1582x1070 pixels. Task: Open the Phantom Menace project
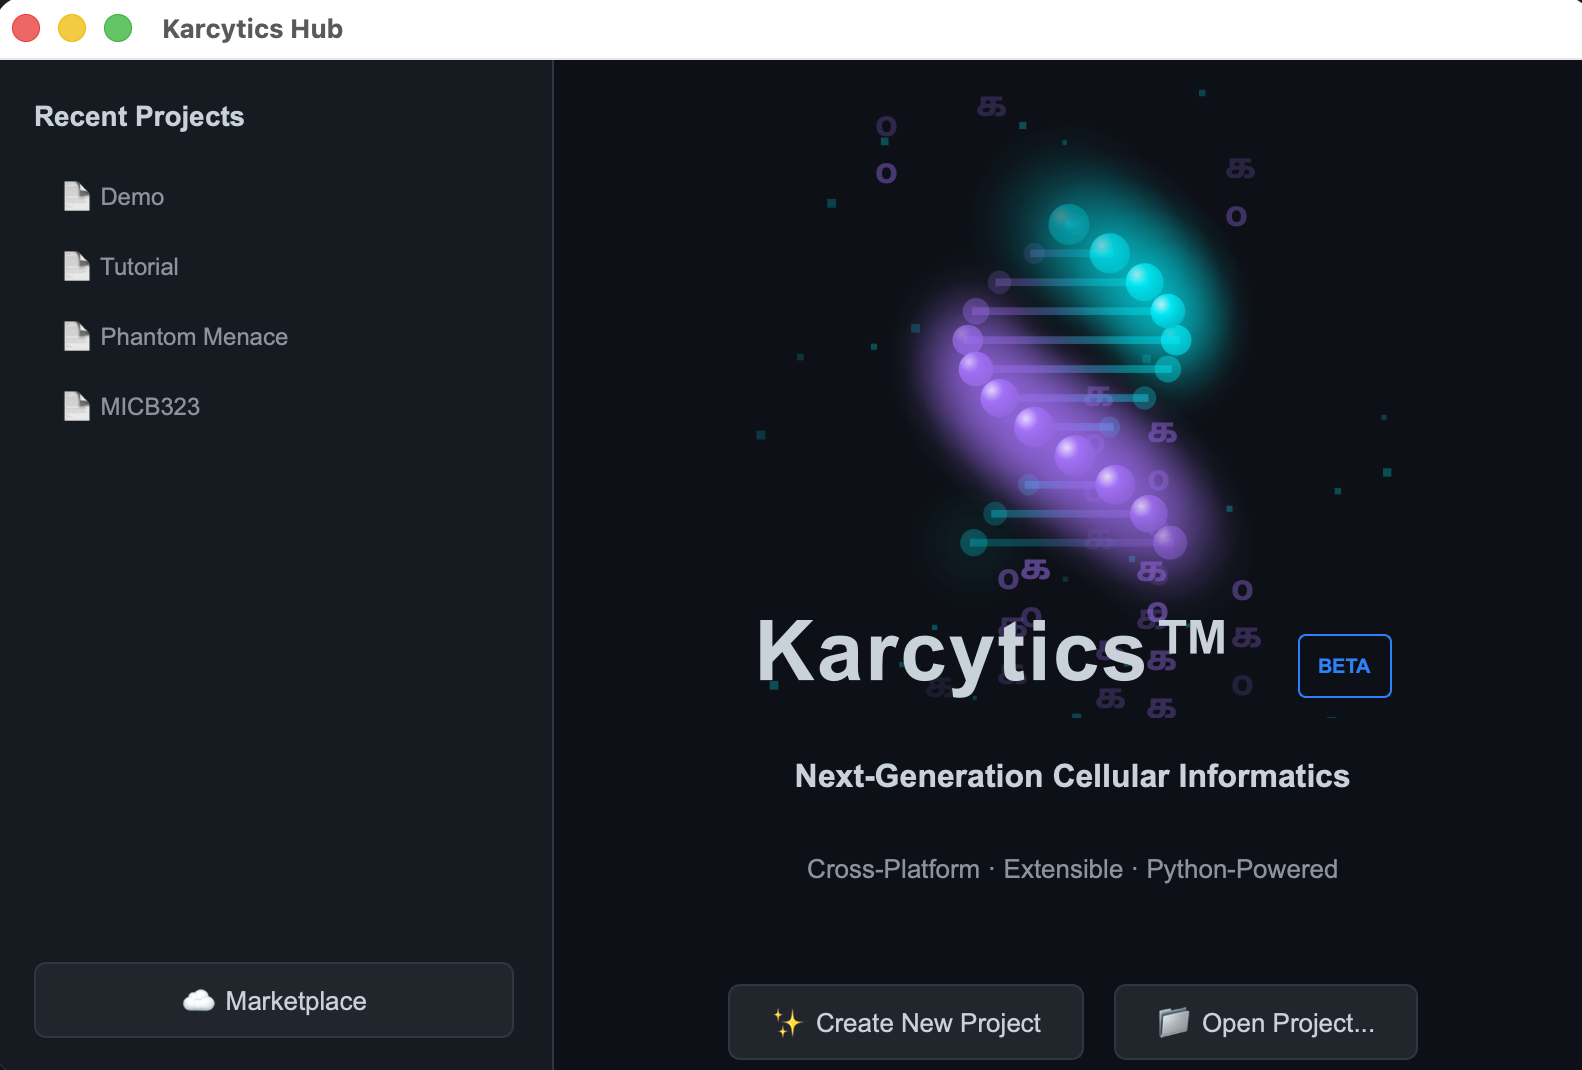click(194, 337)
